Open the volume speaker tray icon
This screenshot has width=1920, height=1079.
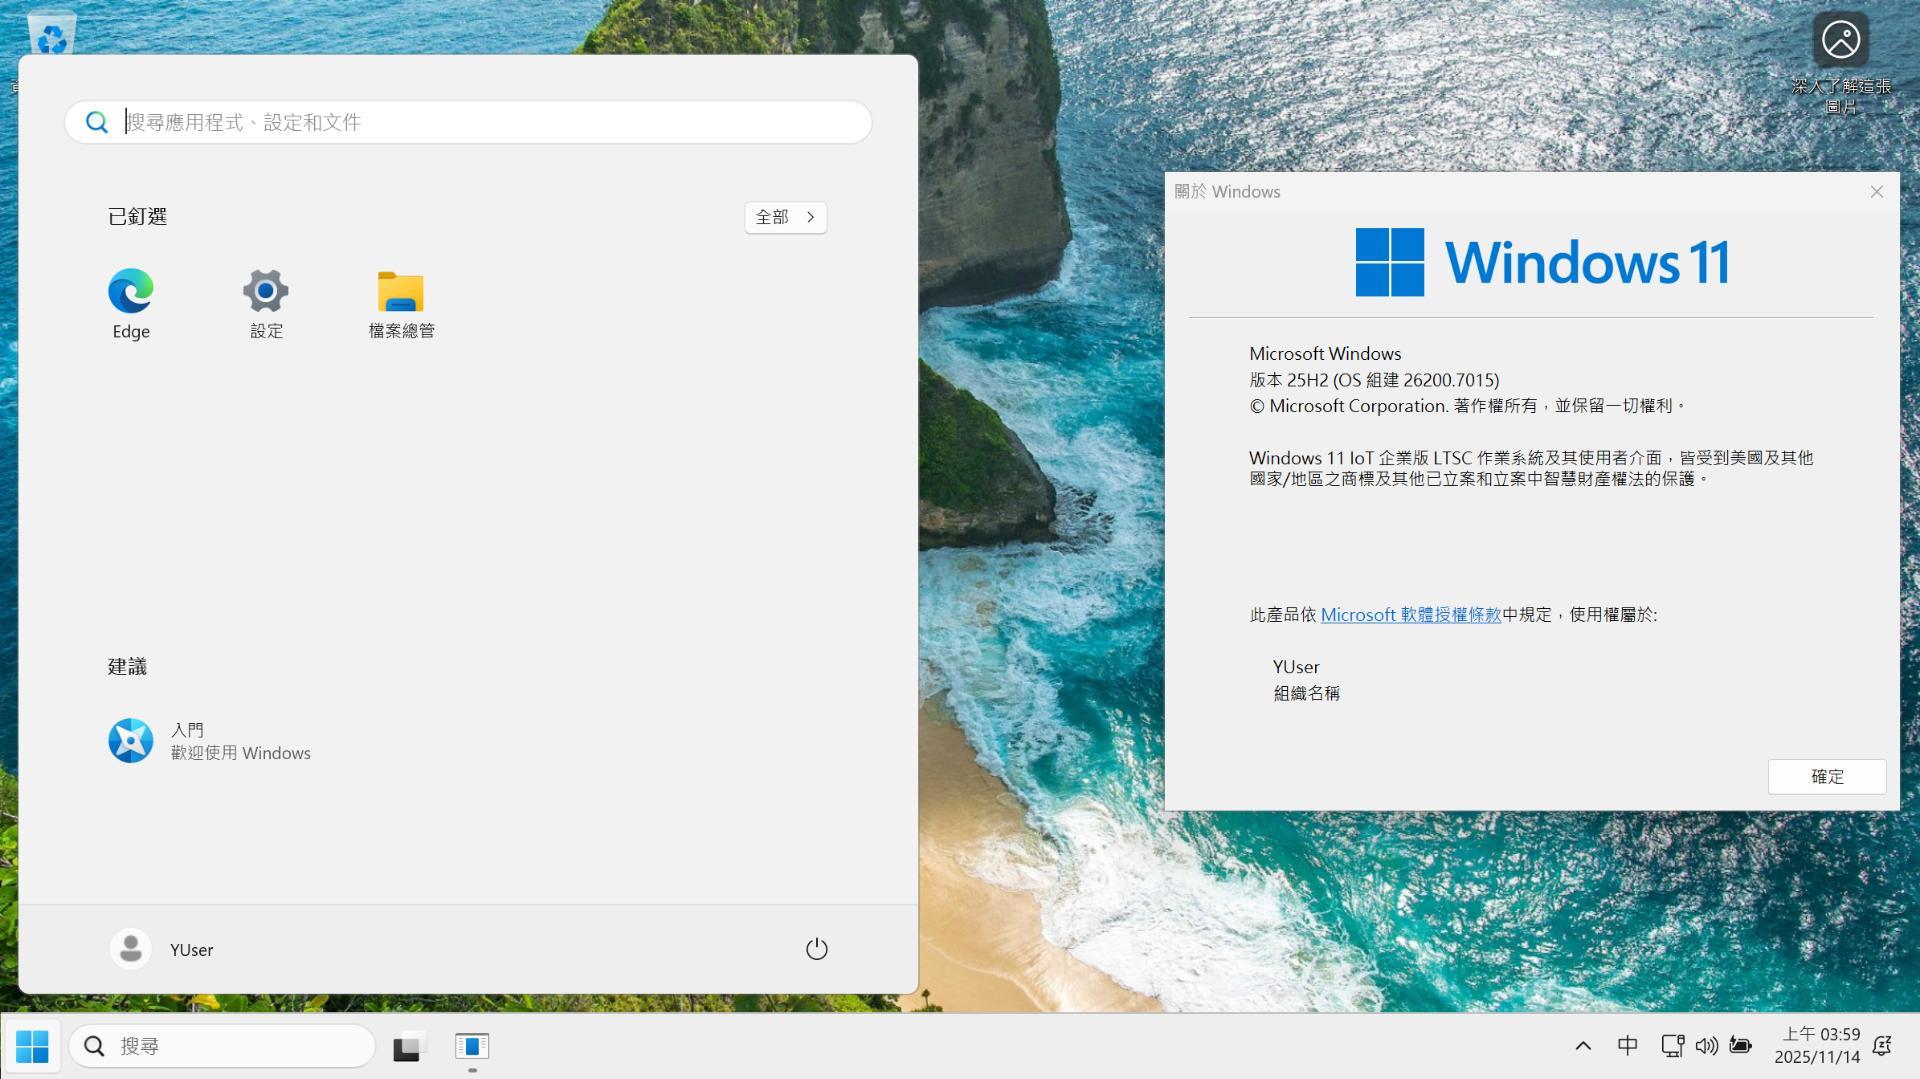(x=1706, y=1046)
